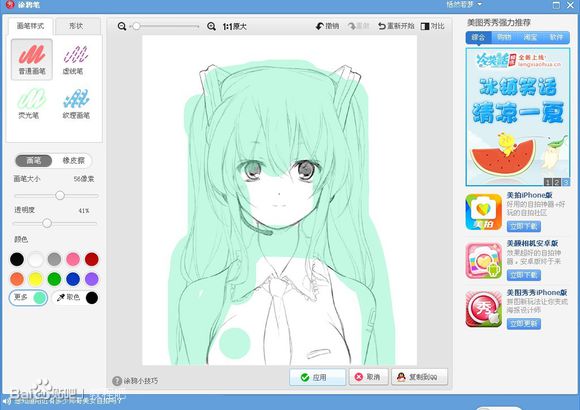Click the zoom out magnifier icon
This screenshot has height=410, width=580.
[122, 26]
